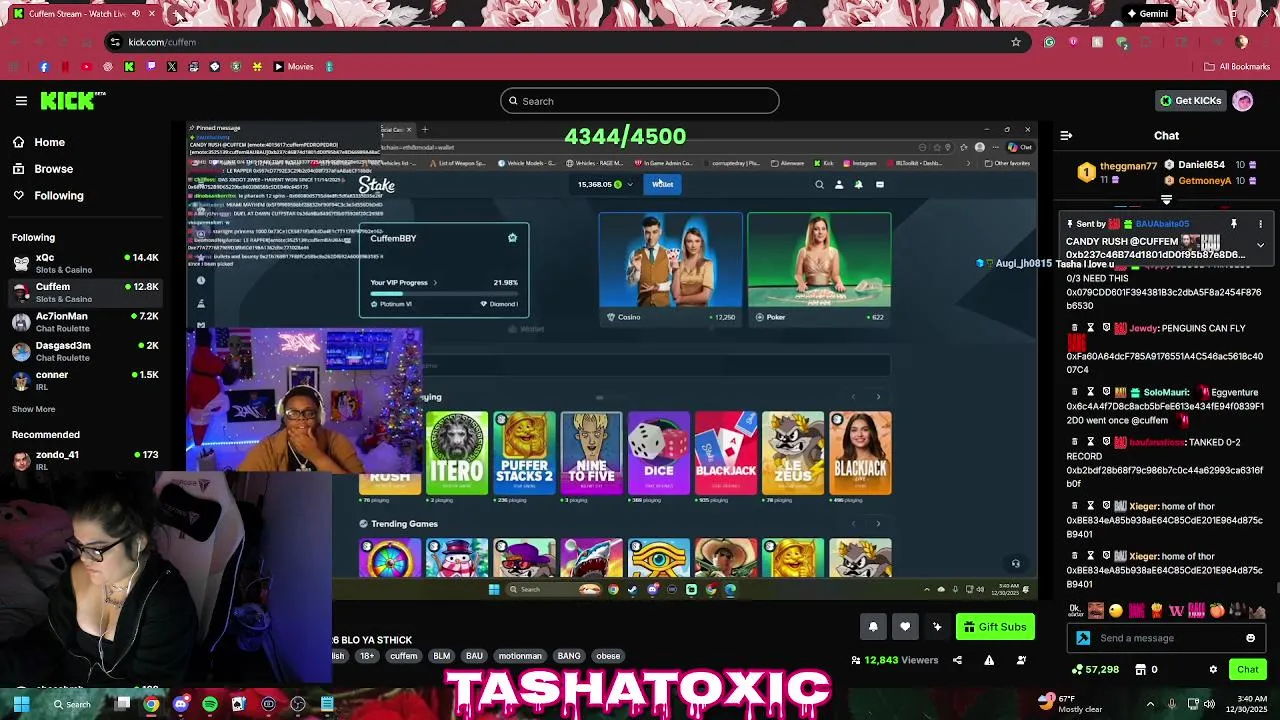Open the weather widget showing 67°F
Screen dimensions: 1280x720
tap(1069, 704)
